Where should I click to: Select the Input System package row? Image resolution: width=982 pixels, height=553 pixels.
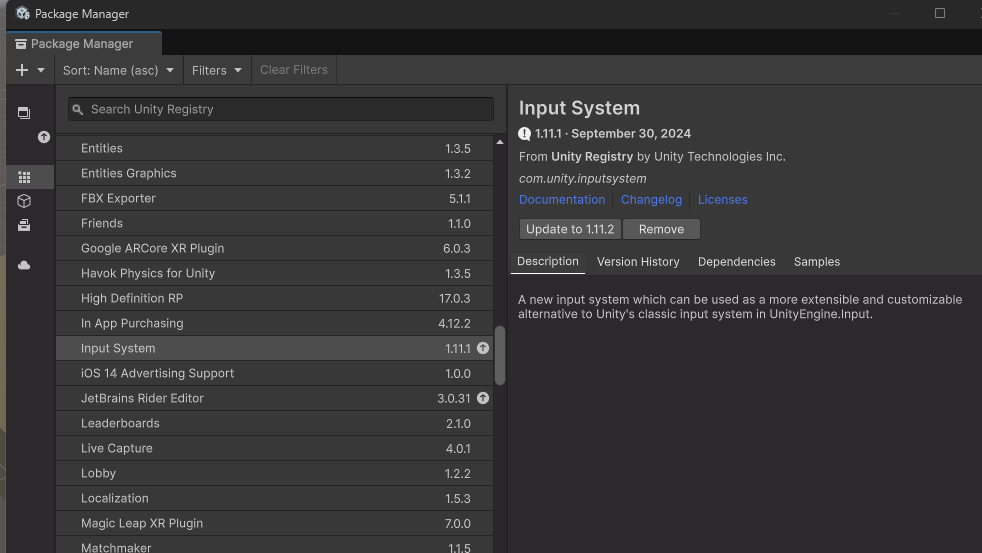point(274,348)
